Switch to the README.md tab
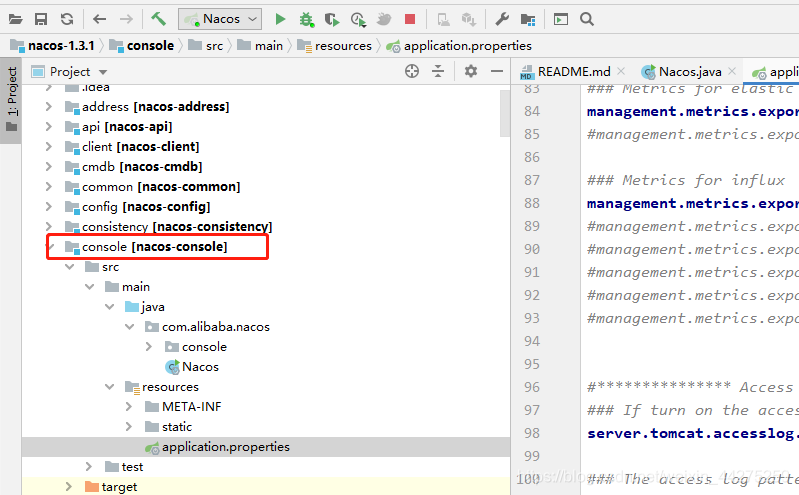The height and width of the screenshot is (495, 799). point(573,72)
